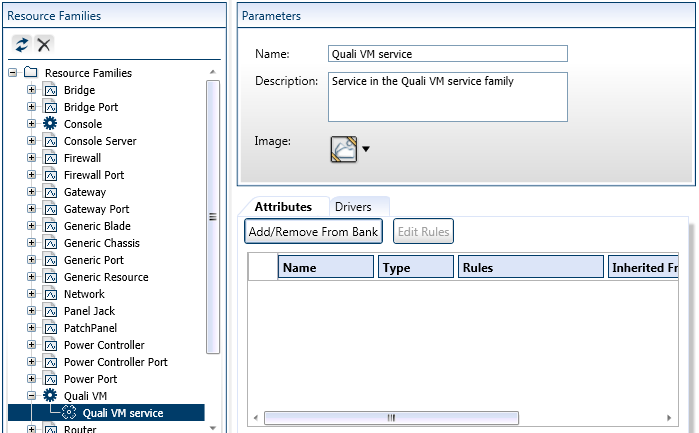This screenshot has height=433, width=699.
Task: Click the Quali VM gear icon
Action: point(50,396)
